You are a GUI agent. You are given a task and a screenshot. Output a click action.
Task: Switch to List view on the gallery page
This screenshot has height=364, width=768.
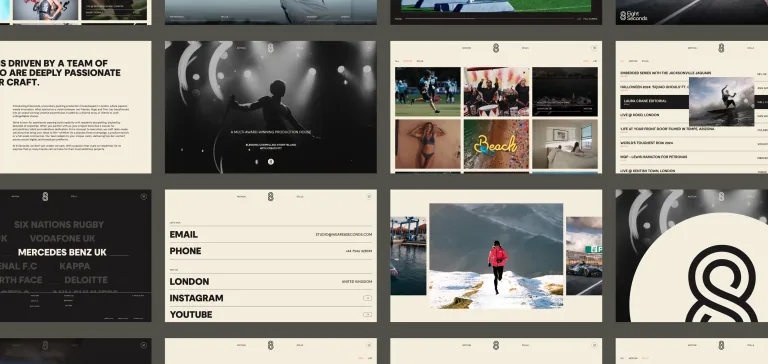[595, 61]
